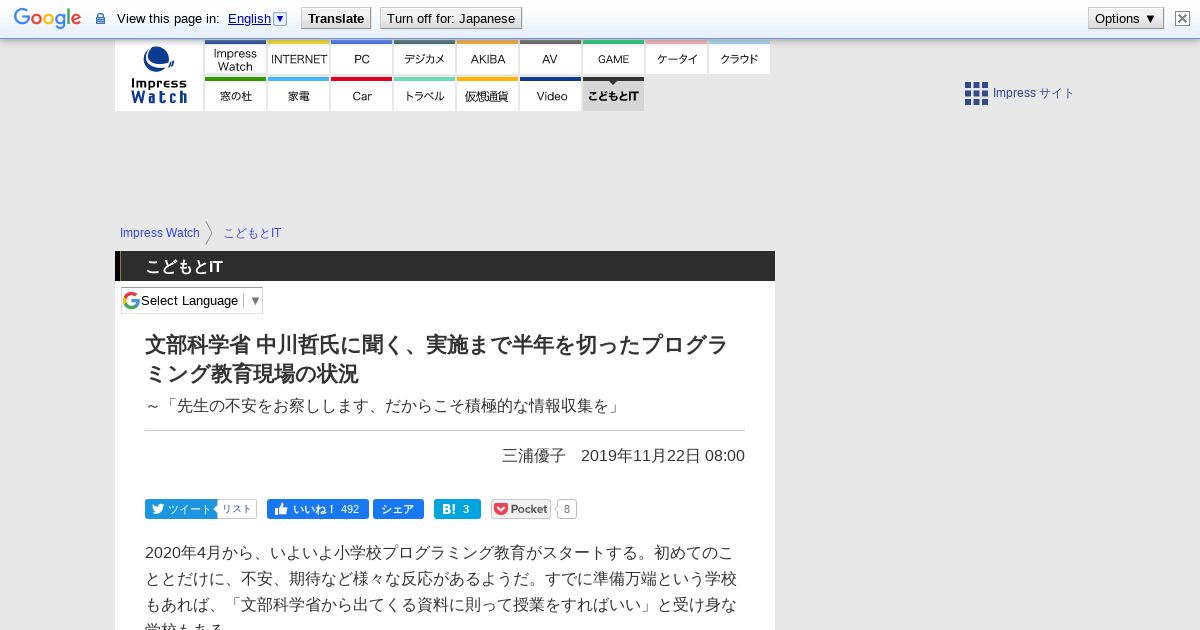Click the date 2019年11月22日 08:00
Screen dimensions: 1200x630
(x=663, y=456)
